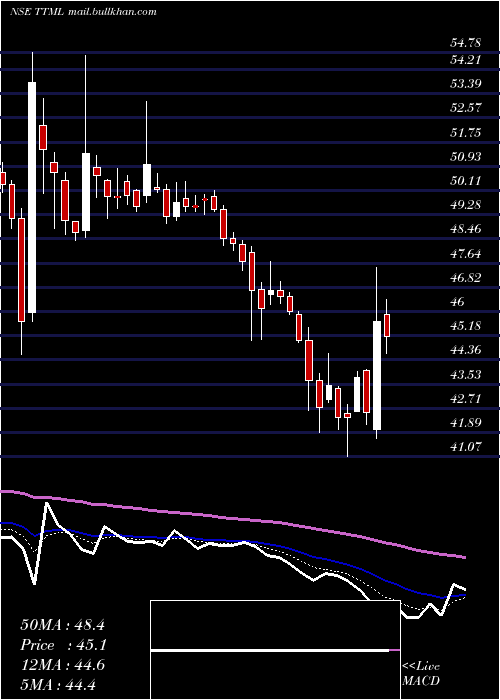This screenshot has width=500, height=700.
Task: Select the 41.89 price axis label
Action: (466, 423)
